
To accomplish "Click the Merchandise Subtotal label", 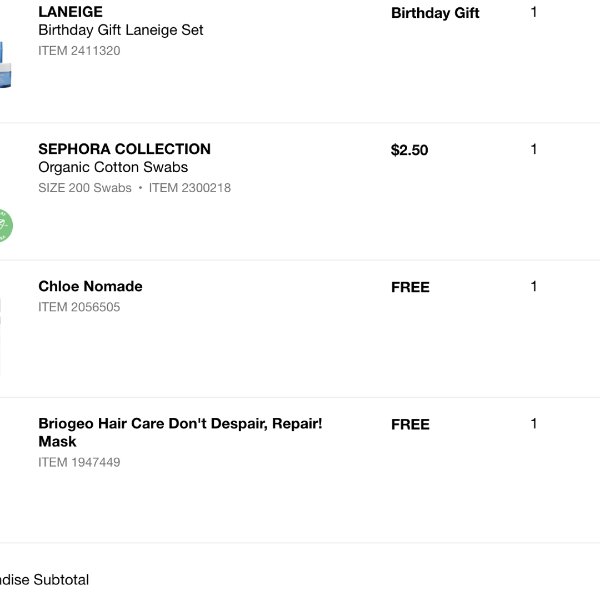I will click(x=44, y=580).
